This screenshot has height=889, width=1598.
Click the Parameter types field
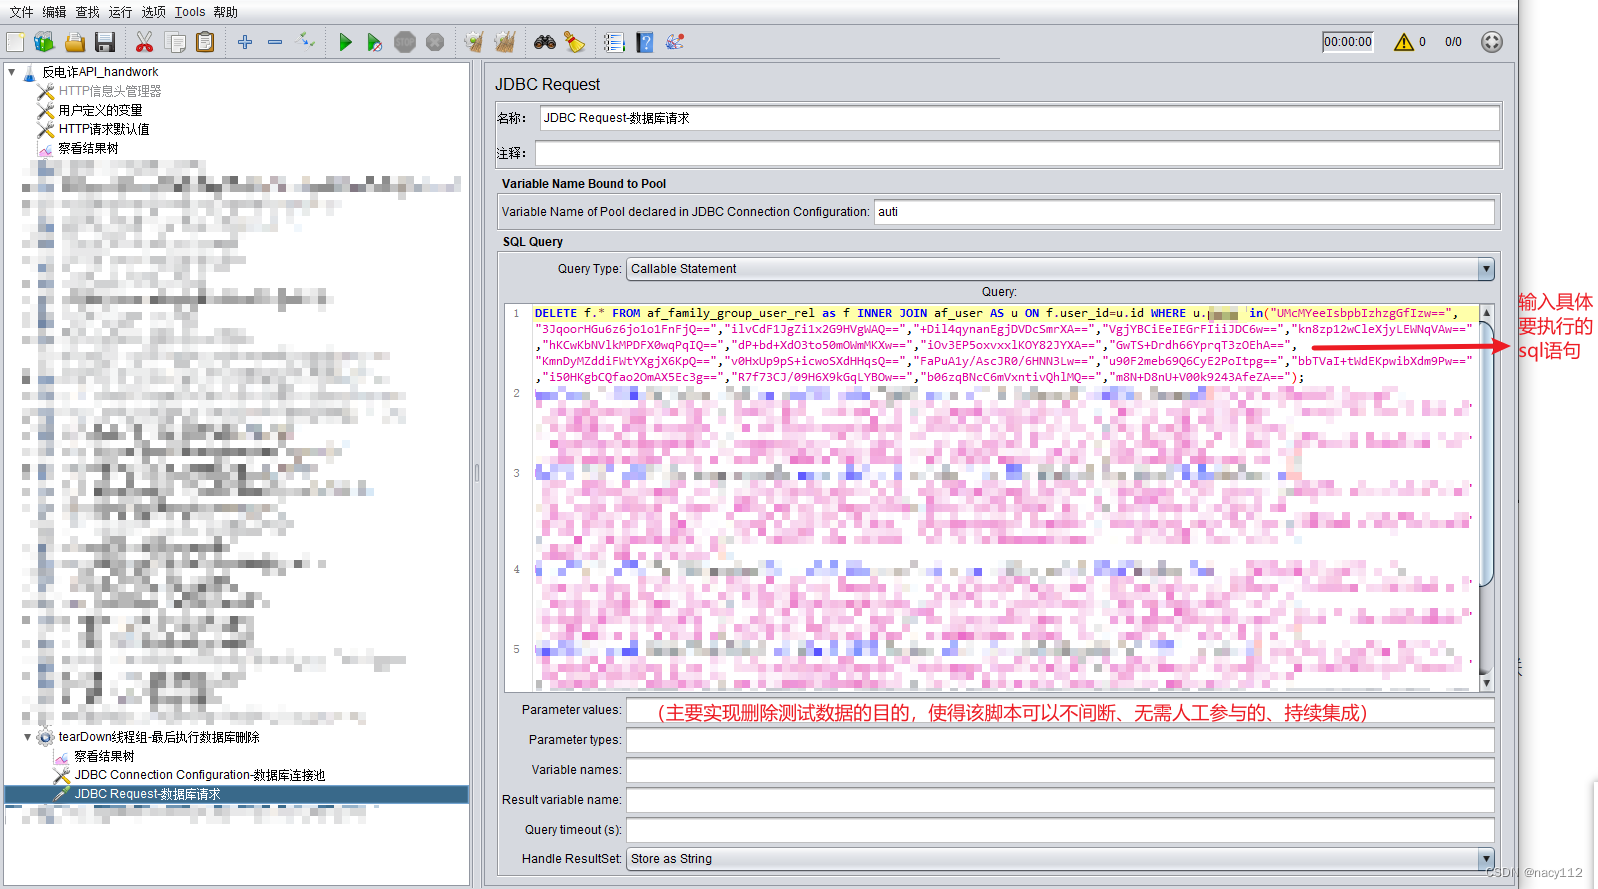[1060, 740]
